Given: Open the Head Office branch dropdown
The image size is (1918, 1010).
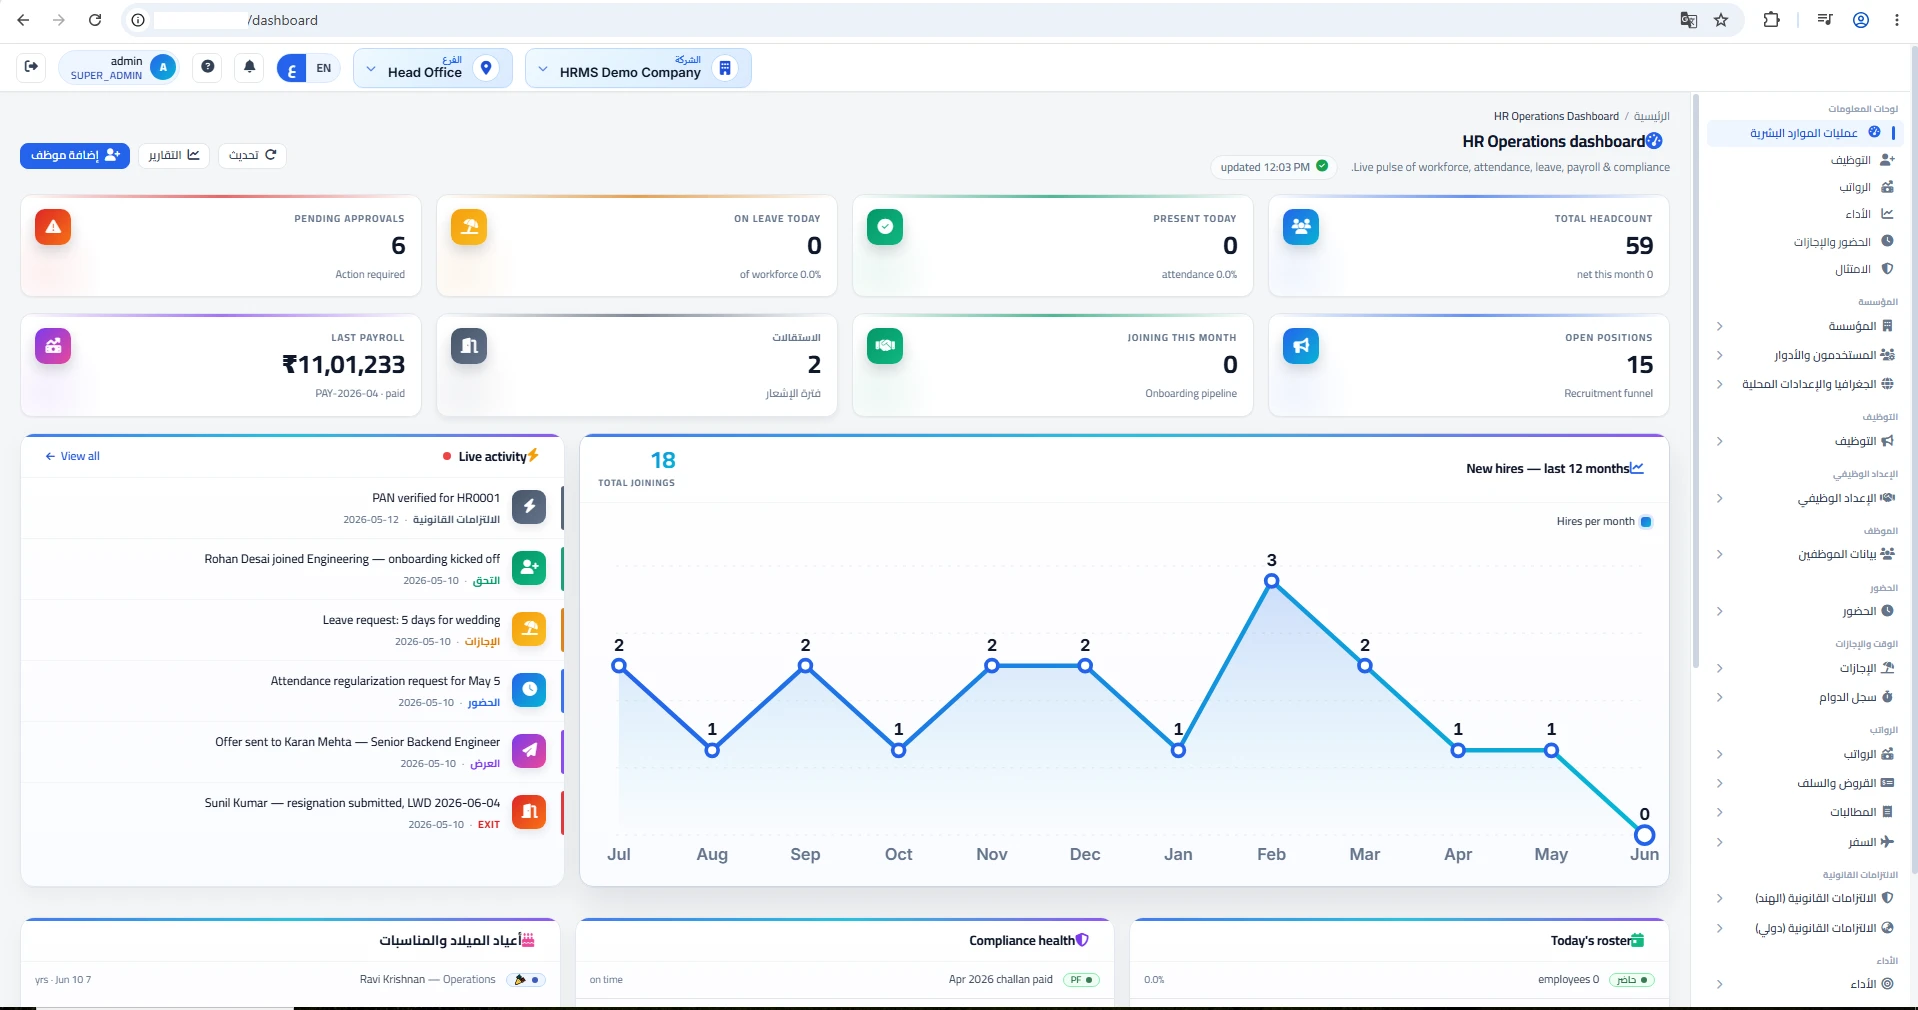Looking at the screenshot, I should [x=433, y=68].
